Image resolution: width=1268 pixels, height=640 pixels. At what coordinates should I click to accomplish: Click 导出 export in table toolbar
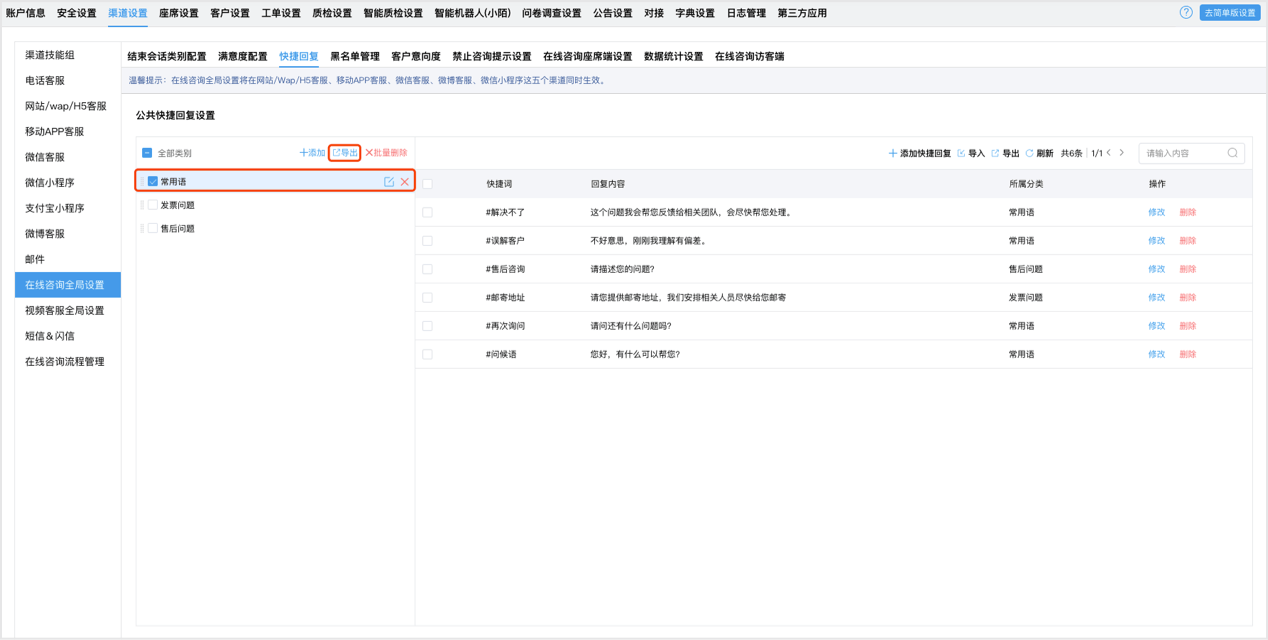(1005, 154)
